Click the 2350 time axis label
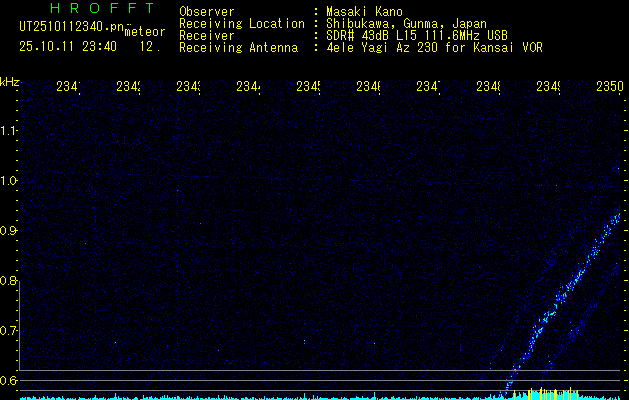The image size is (629, 400). (610, 86)
